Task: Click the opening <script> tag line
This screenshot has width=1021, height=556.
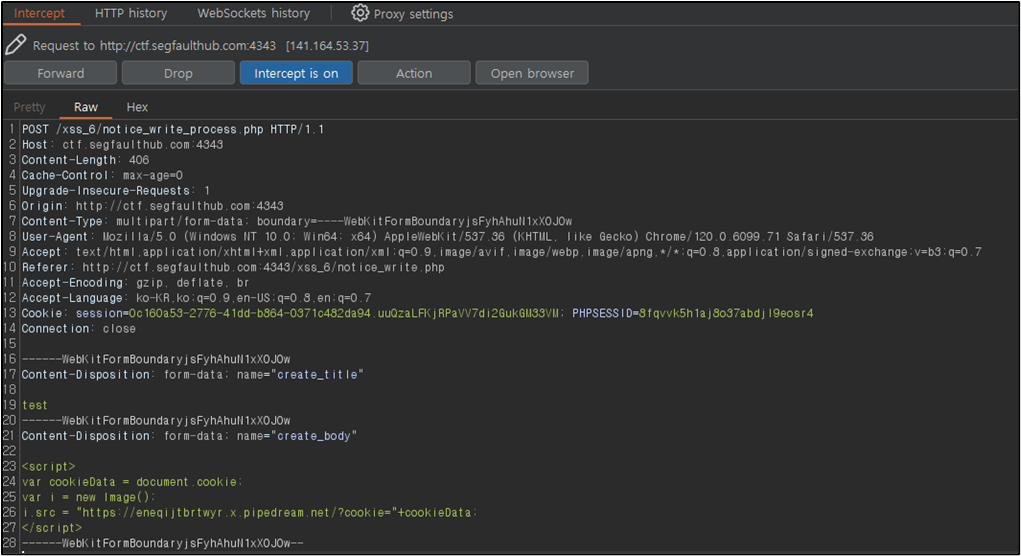Action: coord(49,466)
